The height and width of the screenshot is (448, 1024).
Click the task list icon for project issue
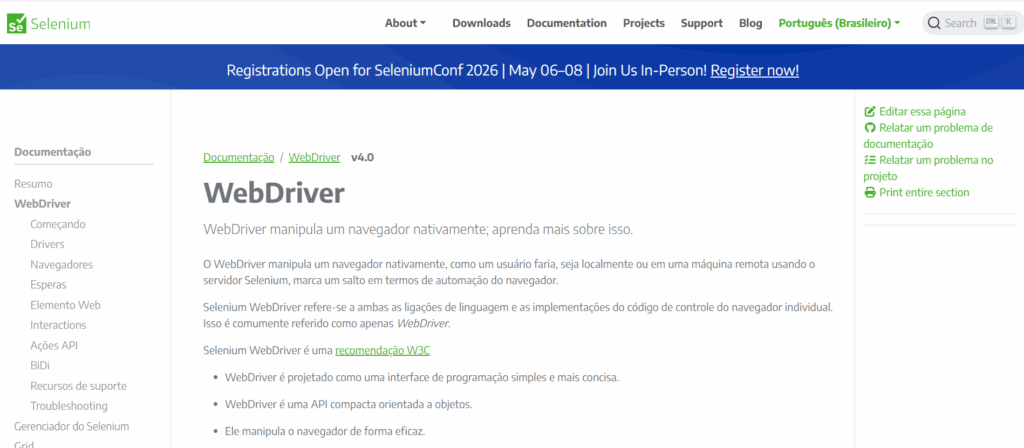(x=870, y=160)
